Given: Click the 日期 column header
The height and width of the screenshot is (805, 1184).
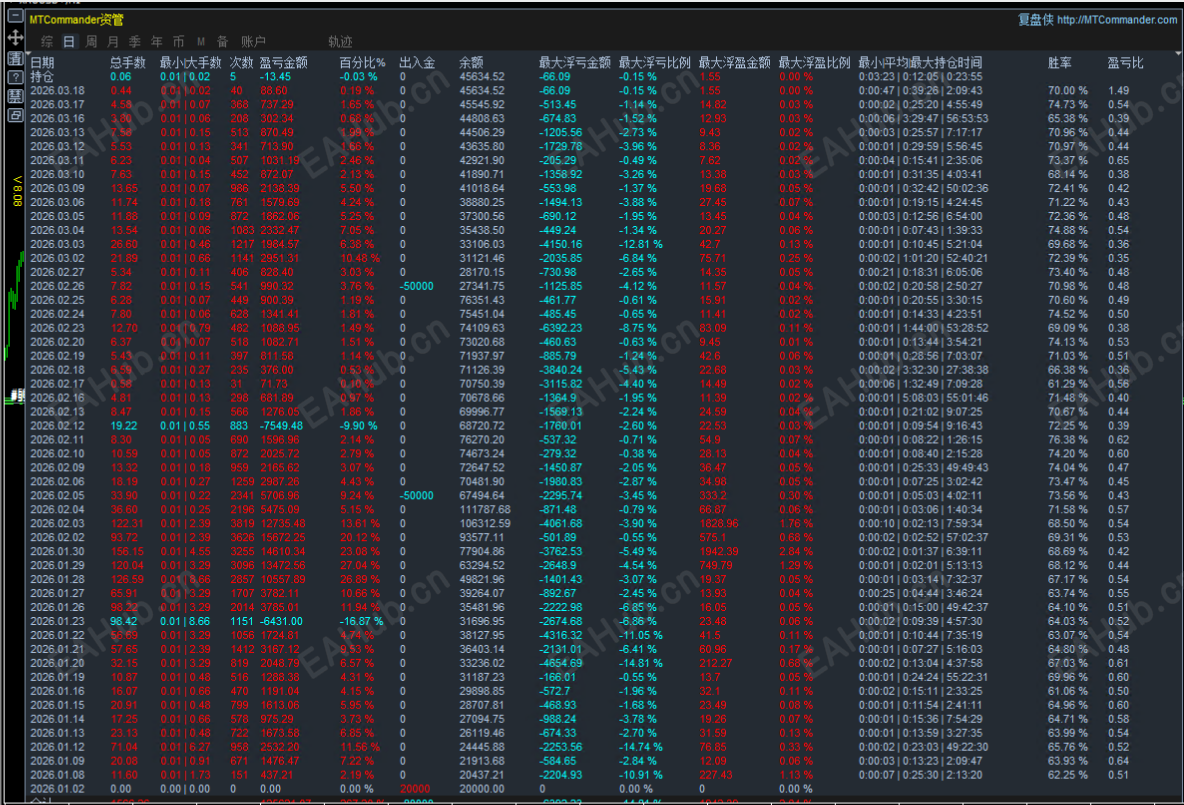Looking at the screenshot, I should point(42,63).
